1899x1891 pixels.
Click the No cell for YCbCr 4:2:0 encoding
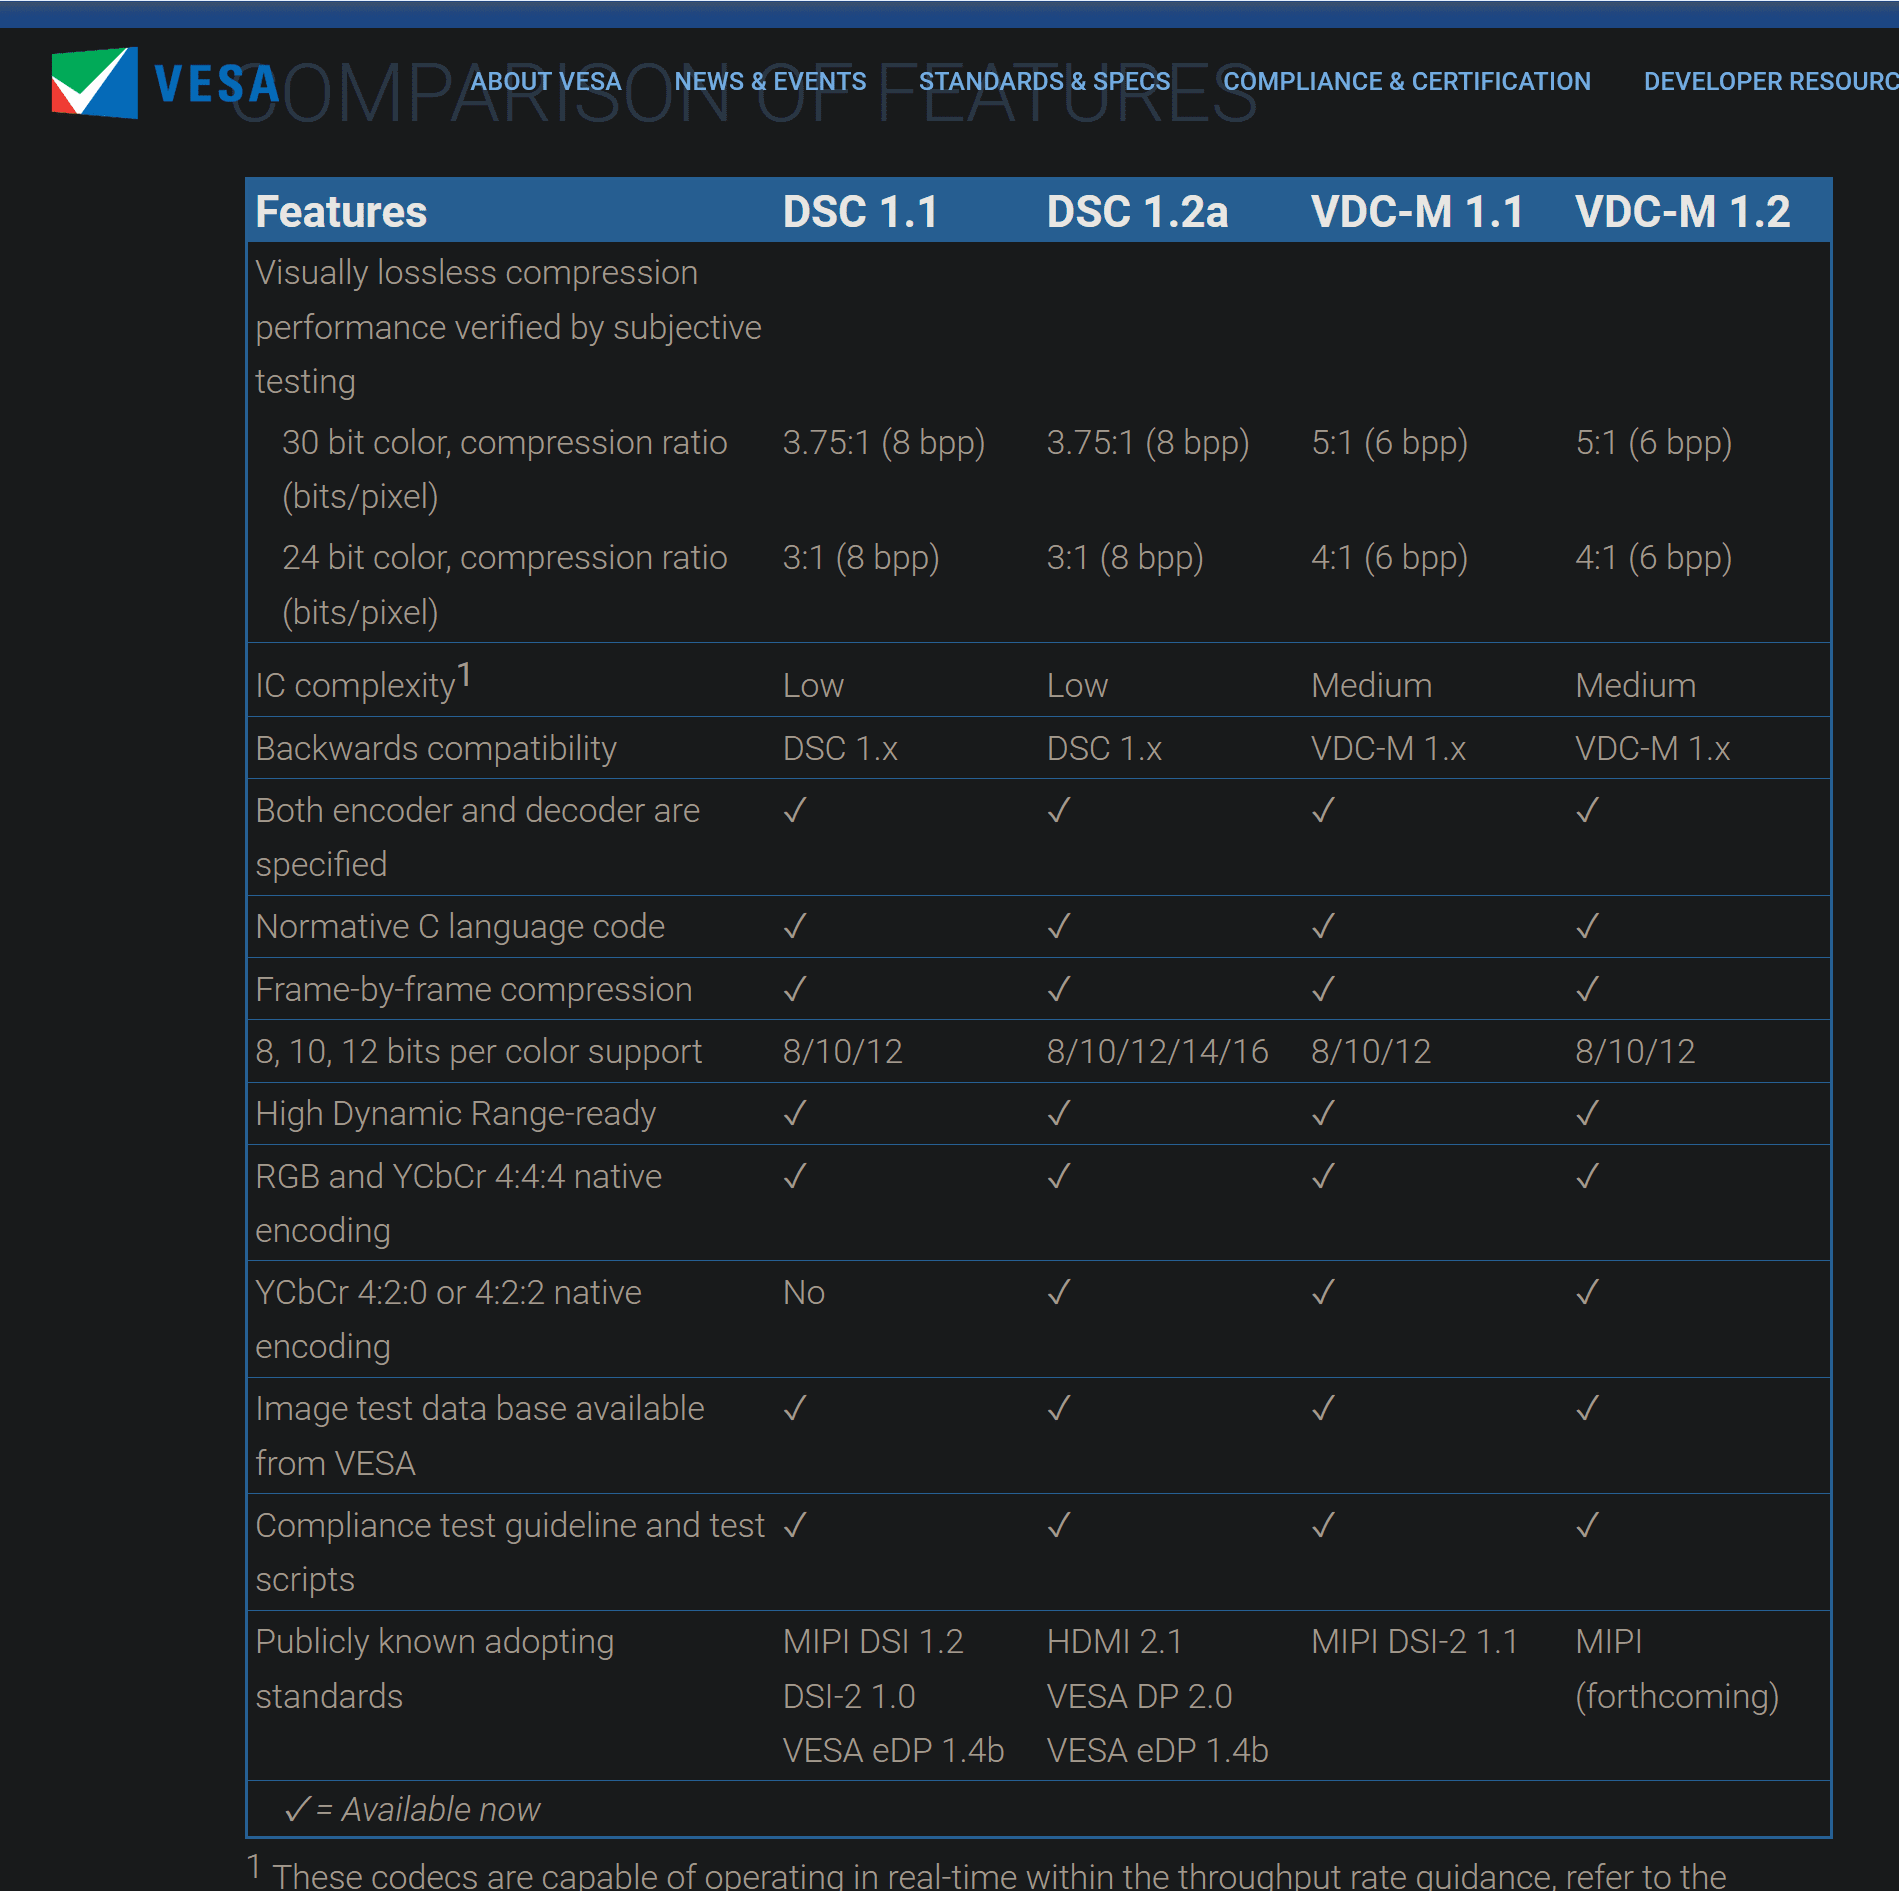pyautogui.click(x=803, y=1292)
